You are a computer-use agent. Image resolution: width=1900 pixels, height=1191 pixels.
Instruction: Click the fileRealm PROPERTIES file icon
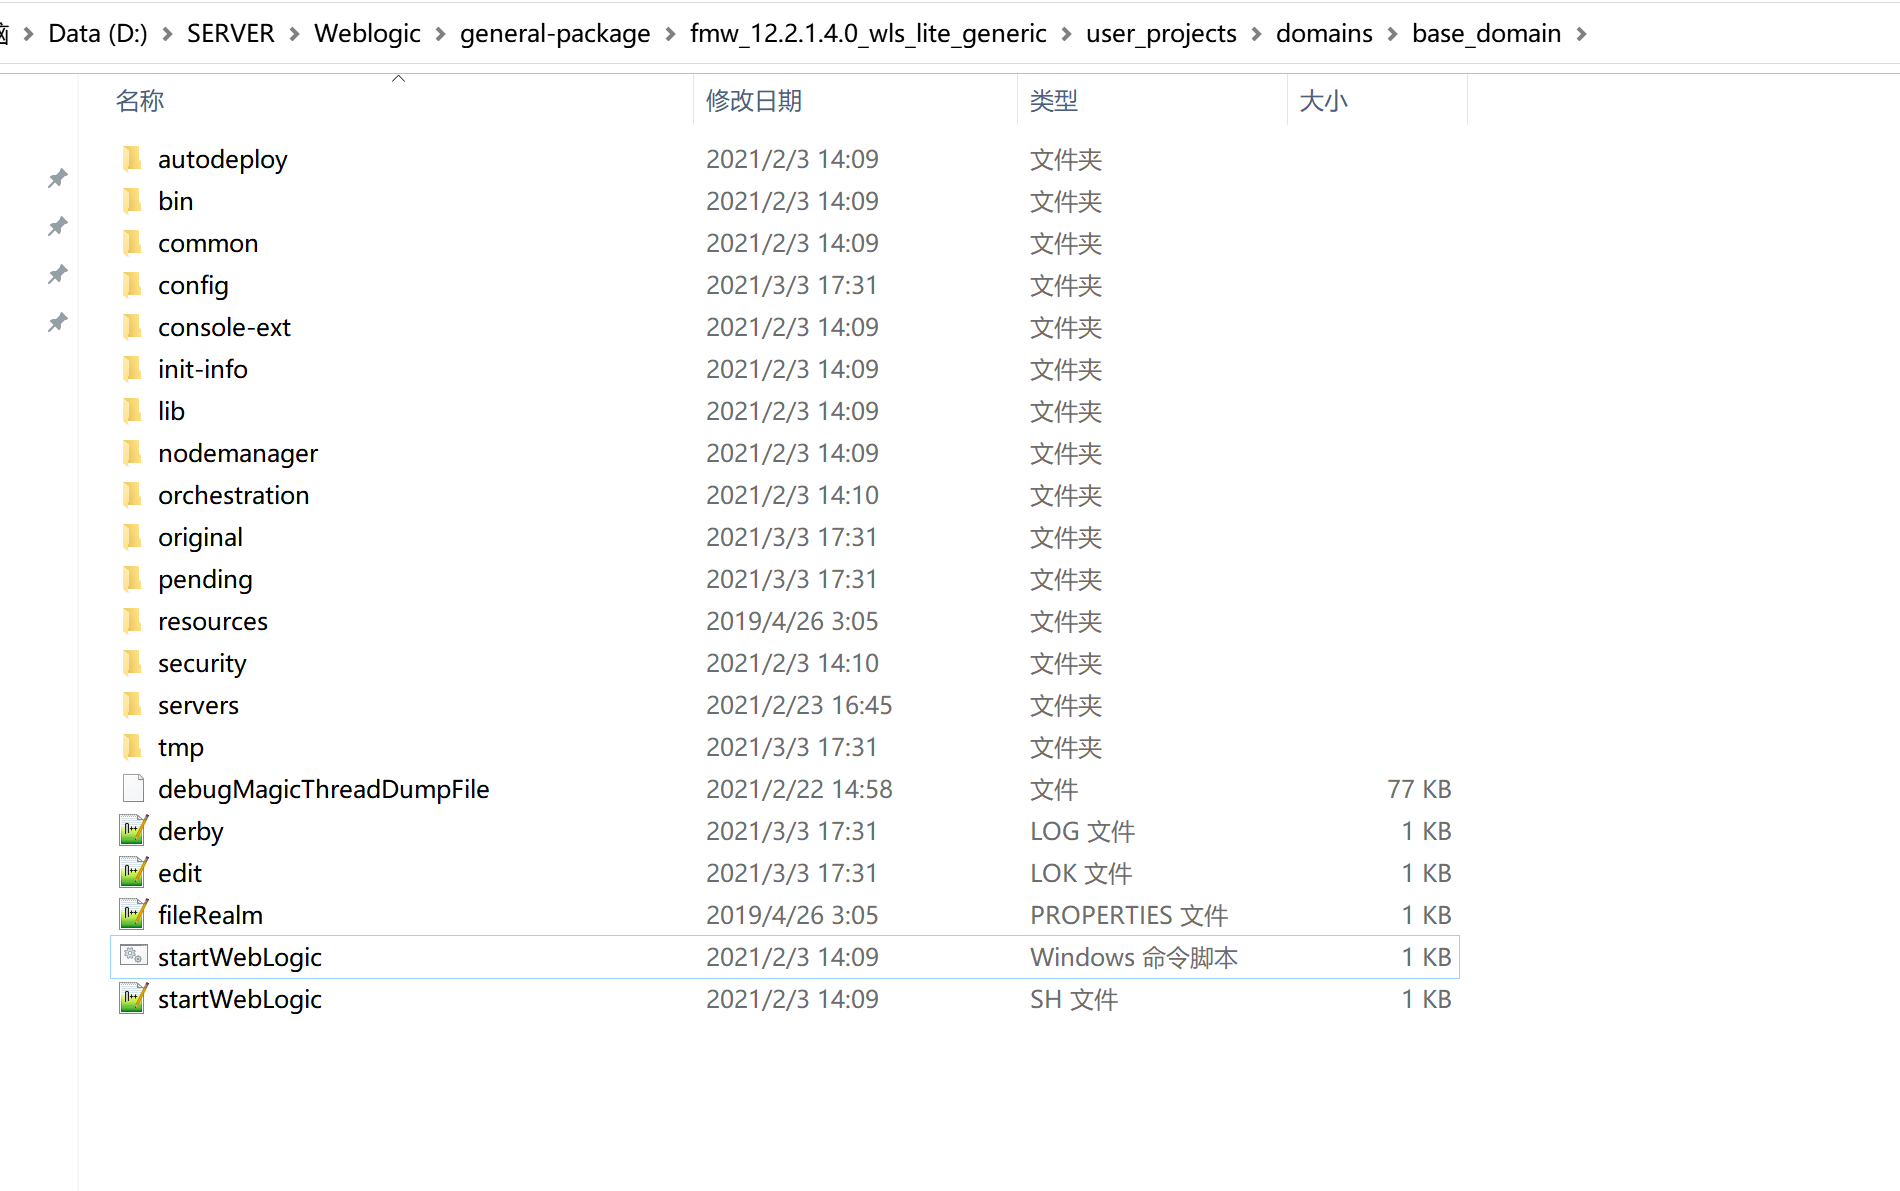133,913
